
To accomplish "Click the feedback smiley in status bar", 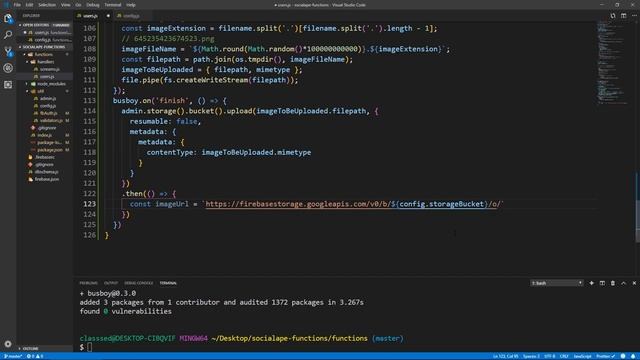I will (x=623, y=356).
